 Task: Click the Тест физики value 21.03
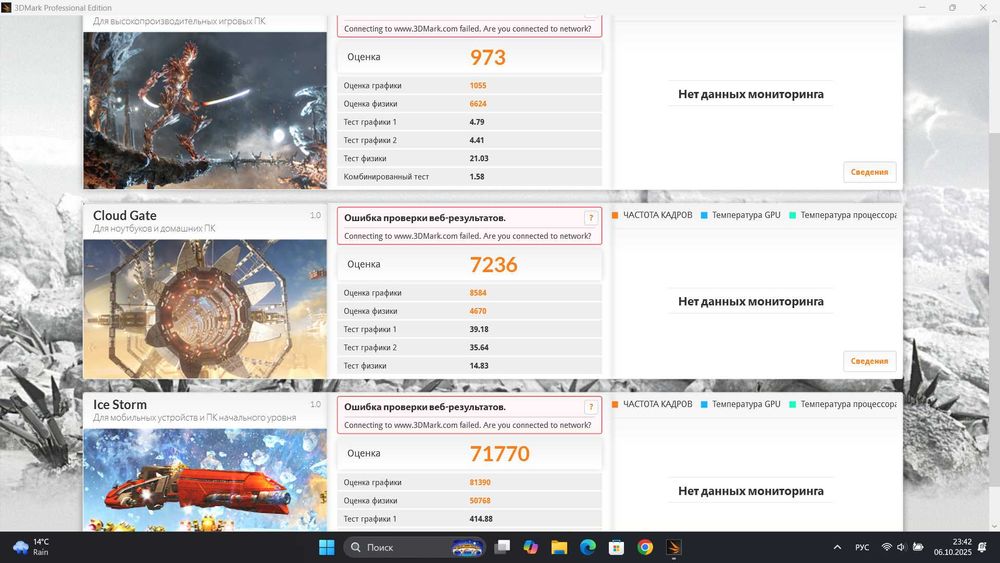[x=479, y=159]
